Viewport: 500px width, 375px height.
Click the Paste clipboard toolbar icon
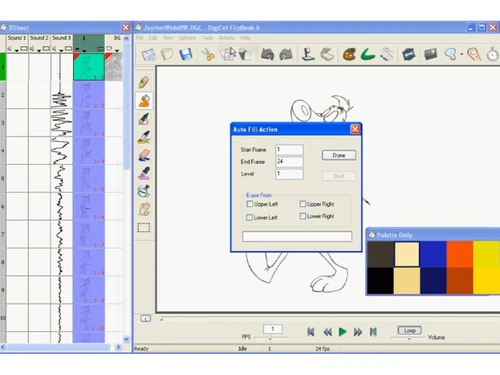[245, 54]
